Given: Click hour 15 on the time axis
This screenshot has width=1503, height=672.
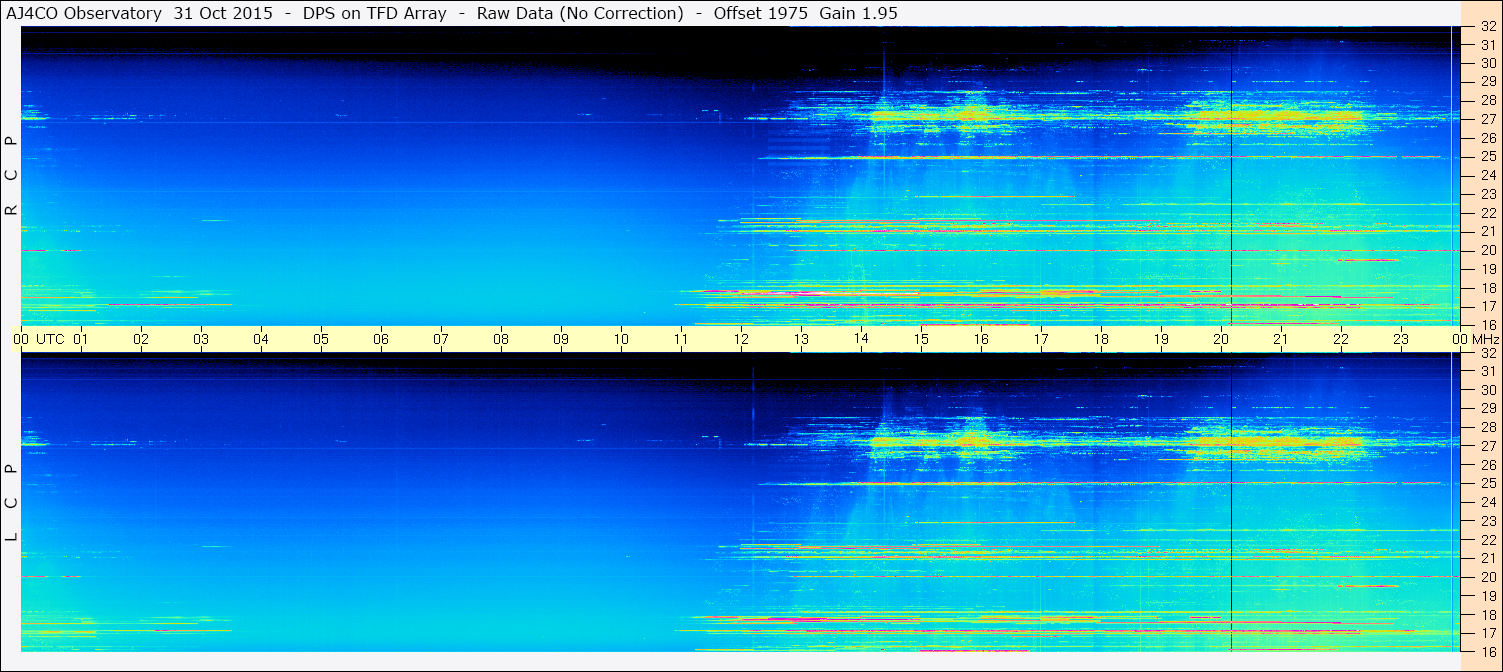Looking at the screenshot, I should click(921, 339).
